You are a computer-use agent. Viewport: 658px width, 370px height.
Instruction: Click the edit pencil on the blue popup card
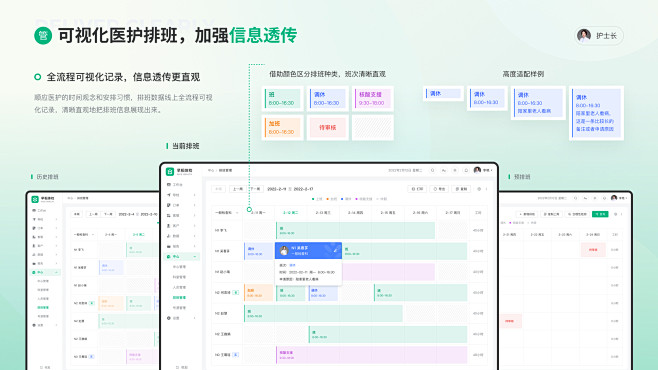[x=336, y=250]
